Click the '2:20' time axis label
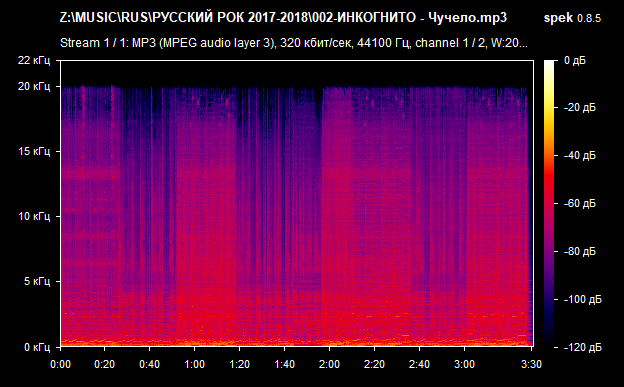This screenshot has width=624, height=387. 374,364
